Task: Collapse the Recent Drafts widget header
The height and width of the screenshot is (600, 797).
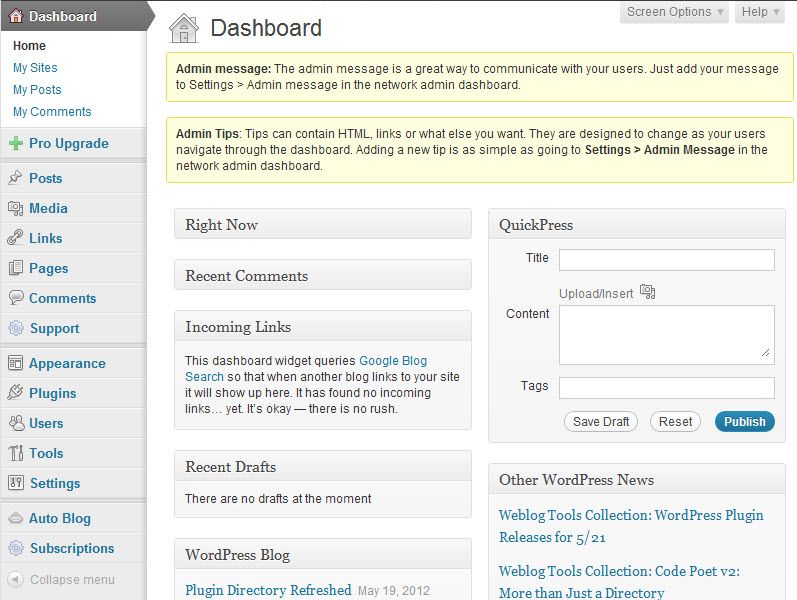Action: click(323, 466)
